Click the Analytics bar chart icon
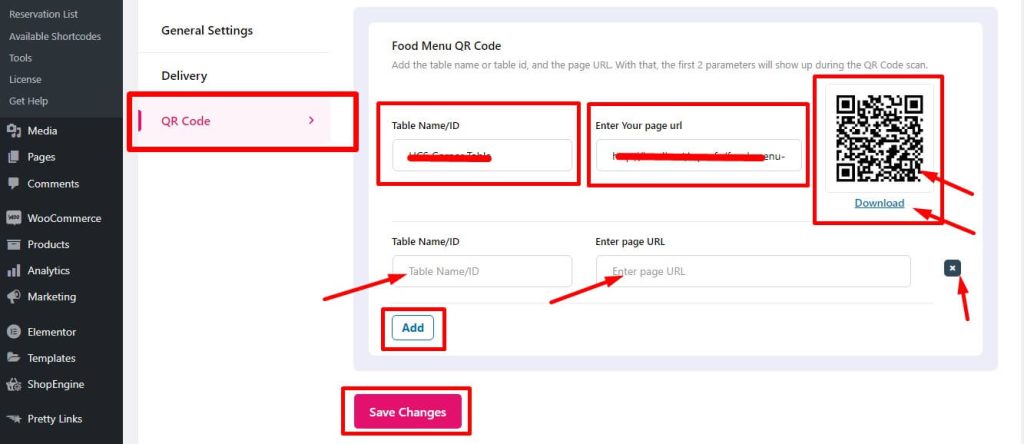 point(14,270)
